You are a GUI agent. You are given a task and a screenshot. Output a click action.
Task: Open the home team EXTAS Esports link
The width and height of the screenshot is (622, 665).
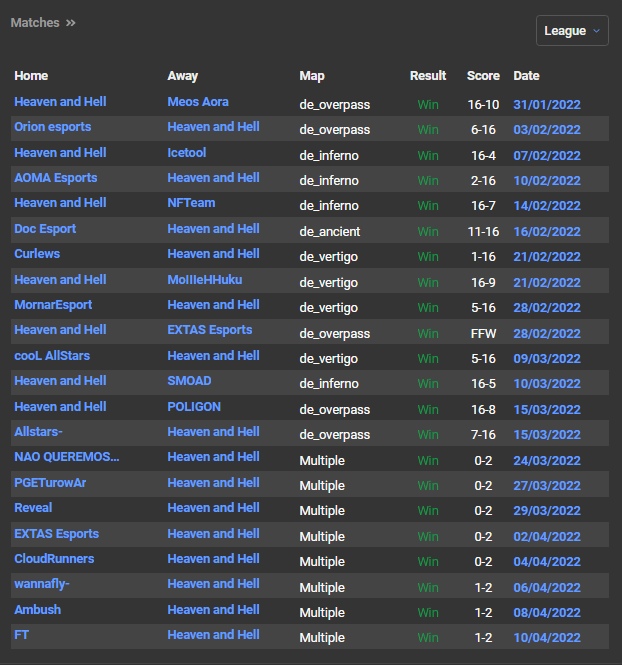56,533
